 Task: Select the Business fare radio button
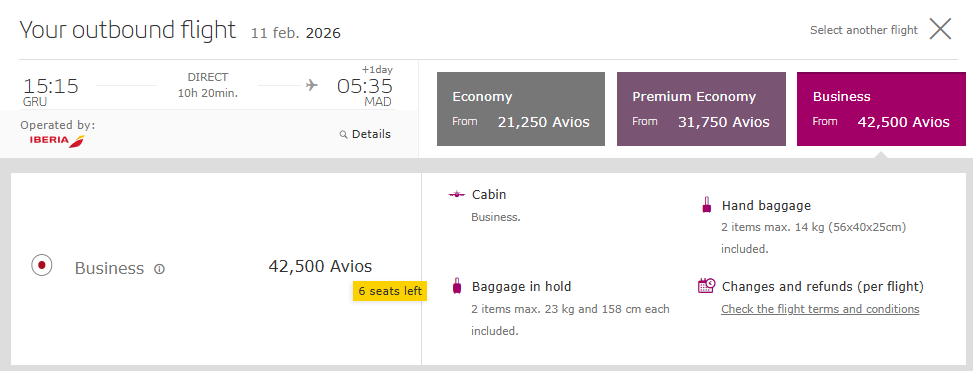pyautogui.click(x=42, y=266)
